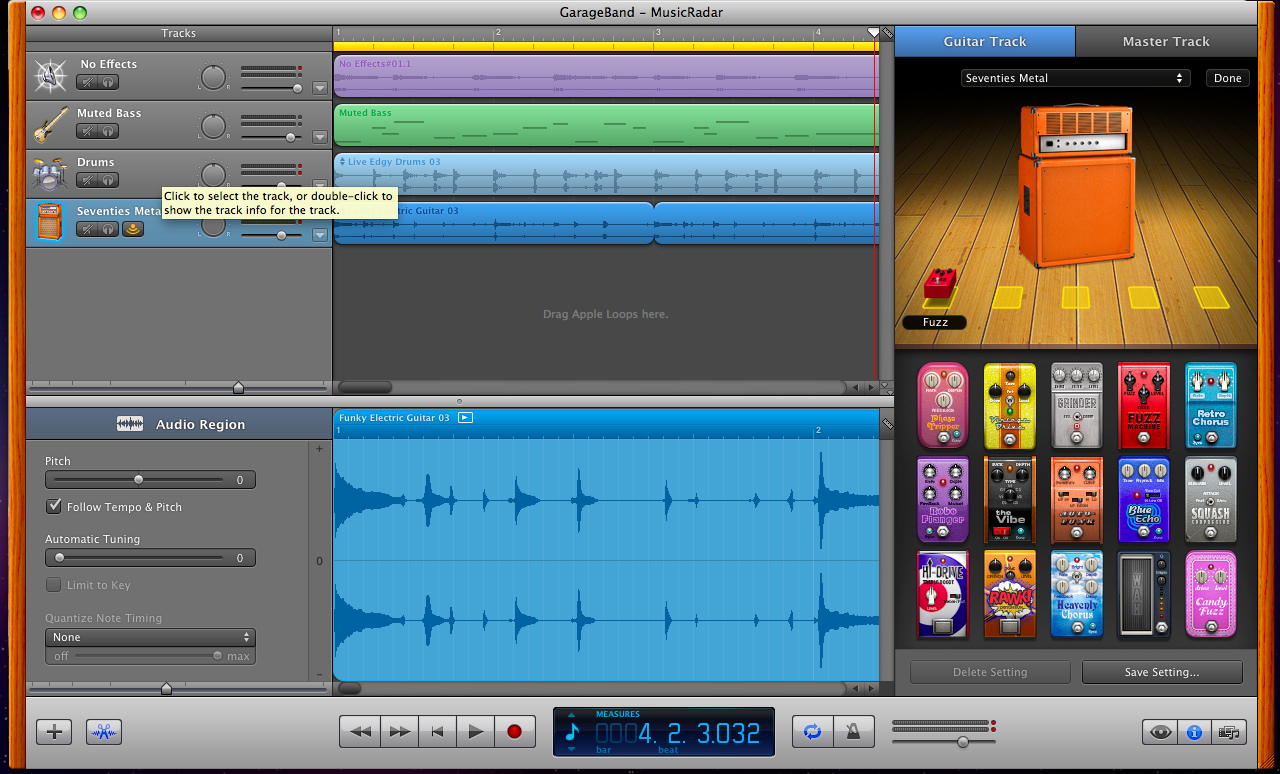The height and width of the screenshot is (774, 1280).
Task: Open the Quantize Note Timing menu
Action: click(x=149, y=637)
